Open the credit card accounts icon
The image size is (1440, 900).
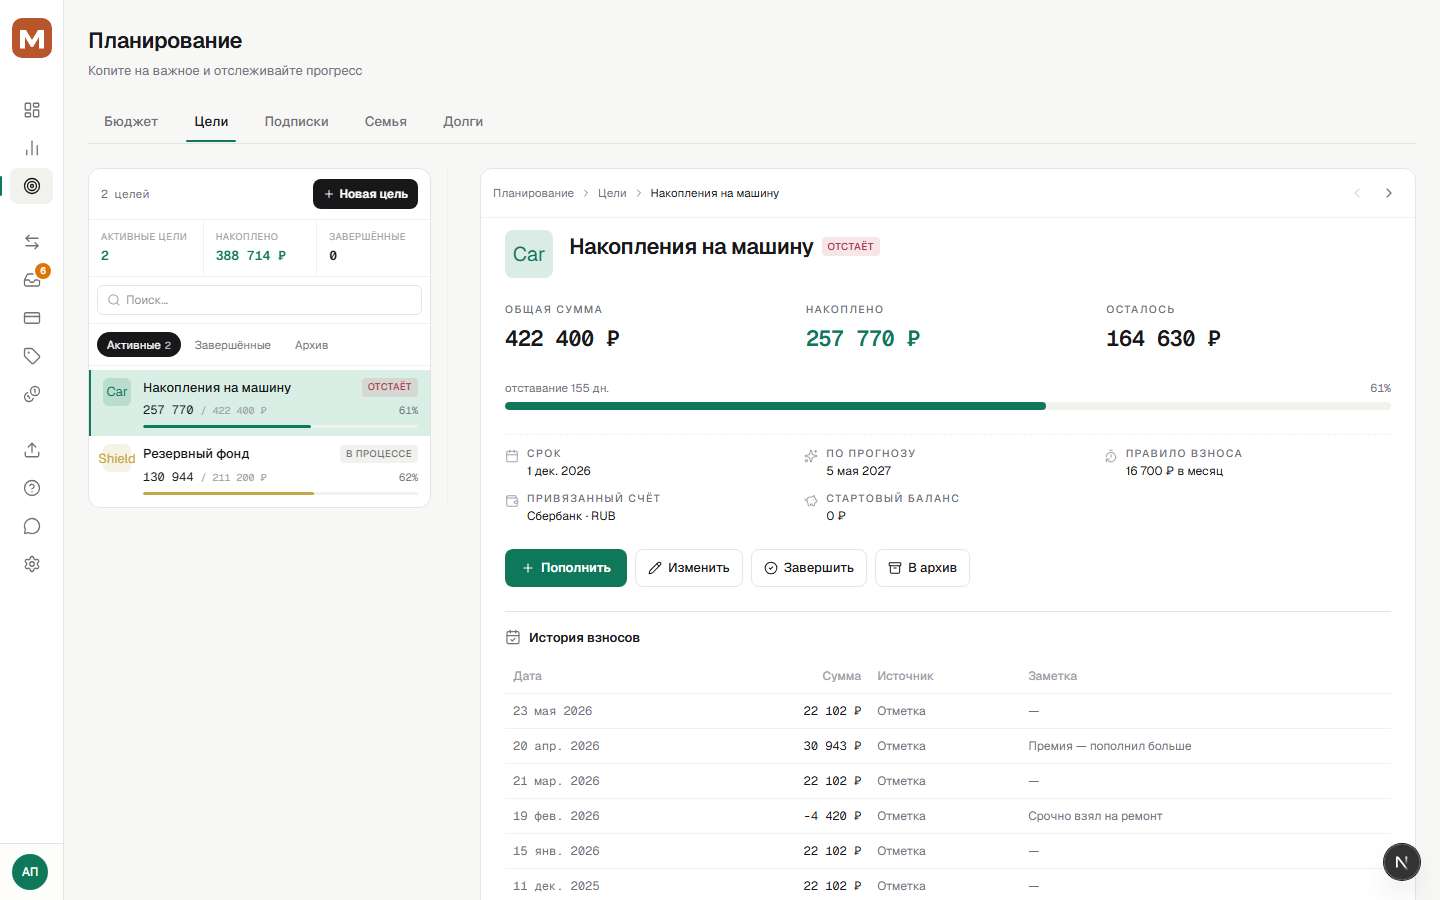point(32,318)
